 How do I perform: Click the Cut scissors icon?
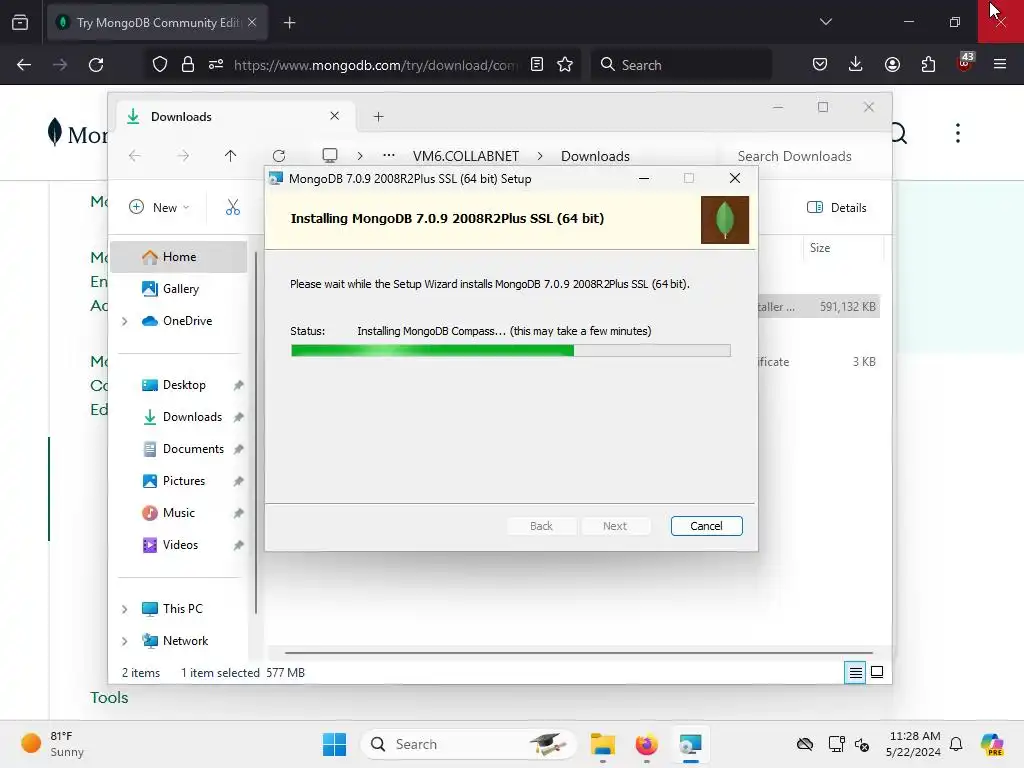(233, 207)
